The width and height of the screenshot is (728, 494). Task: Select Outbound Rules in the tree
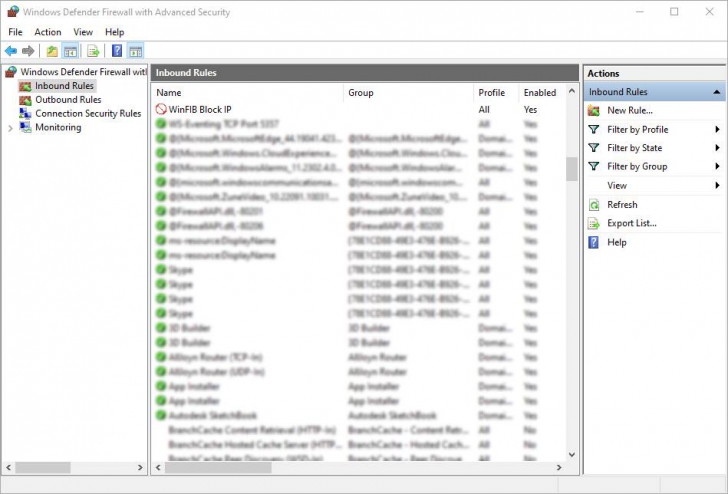(68, 100)
